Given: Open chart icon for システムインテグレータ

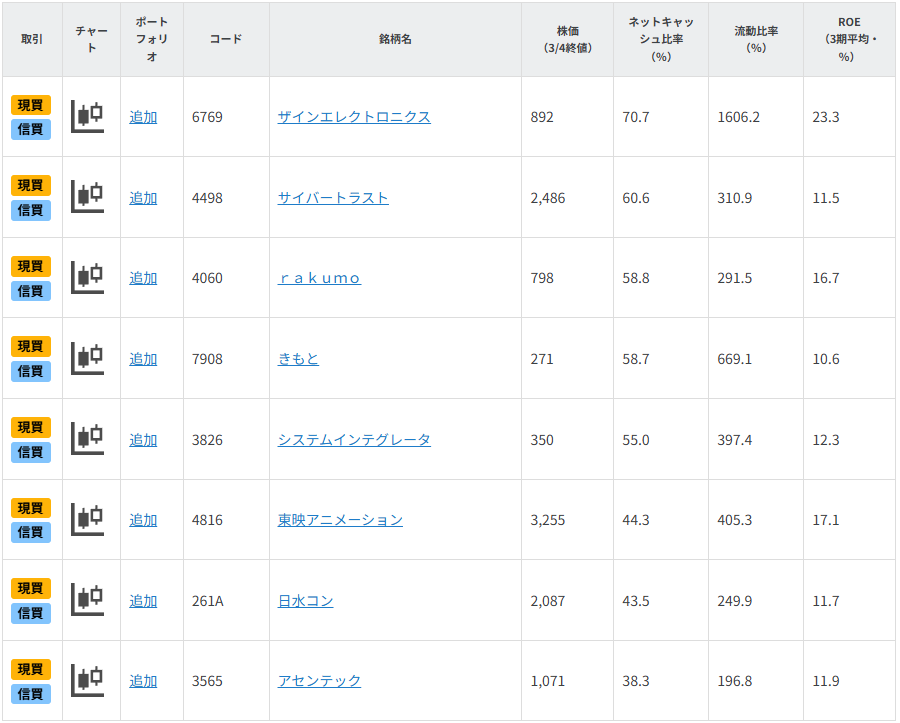Looking at the screenshot, I should click(x=88, y=439).
